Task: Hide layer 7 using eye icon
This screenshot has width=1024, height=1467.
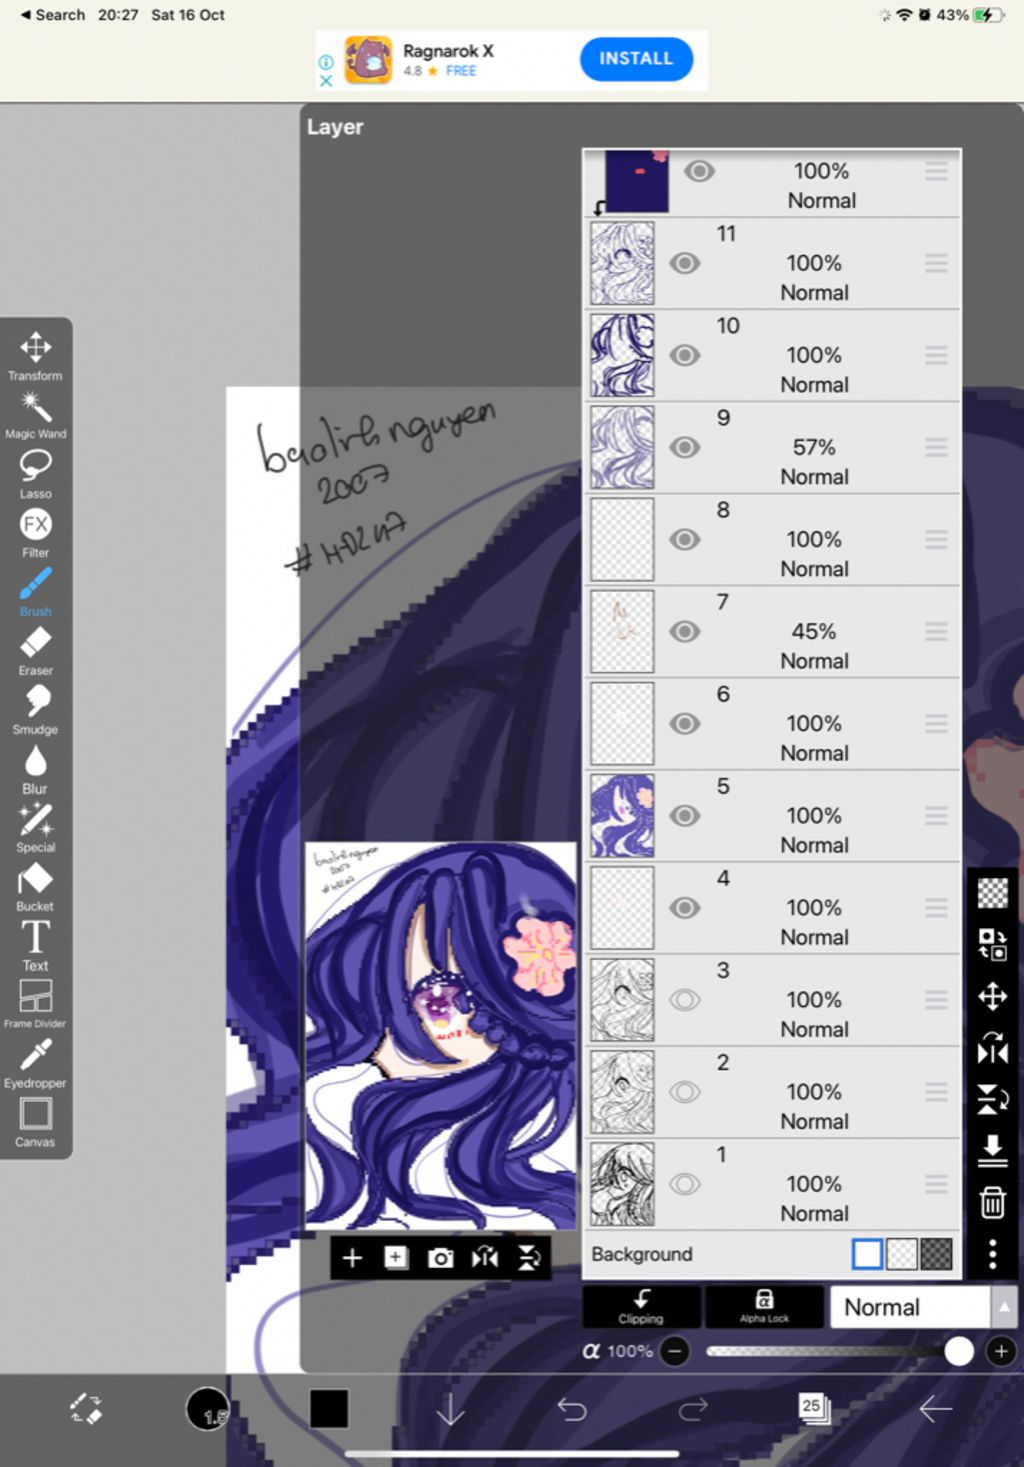Action: (x=685, y=631)
